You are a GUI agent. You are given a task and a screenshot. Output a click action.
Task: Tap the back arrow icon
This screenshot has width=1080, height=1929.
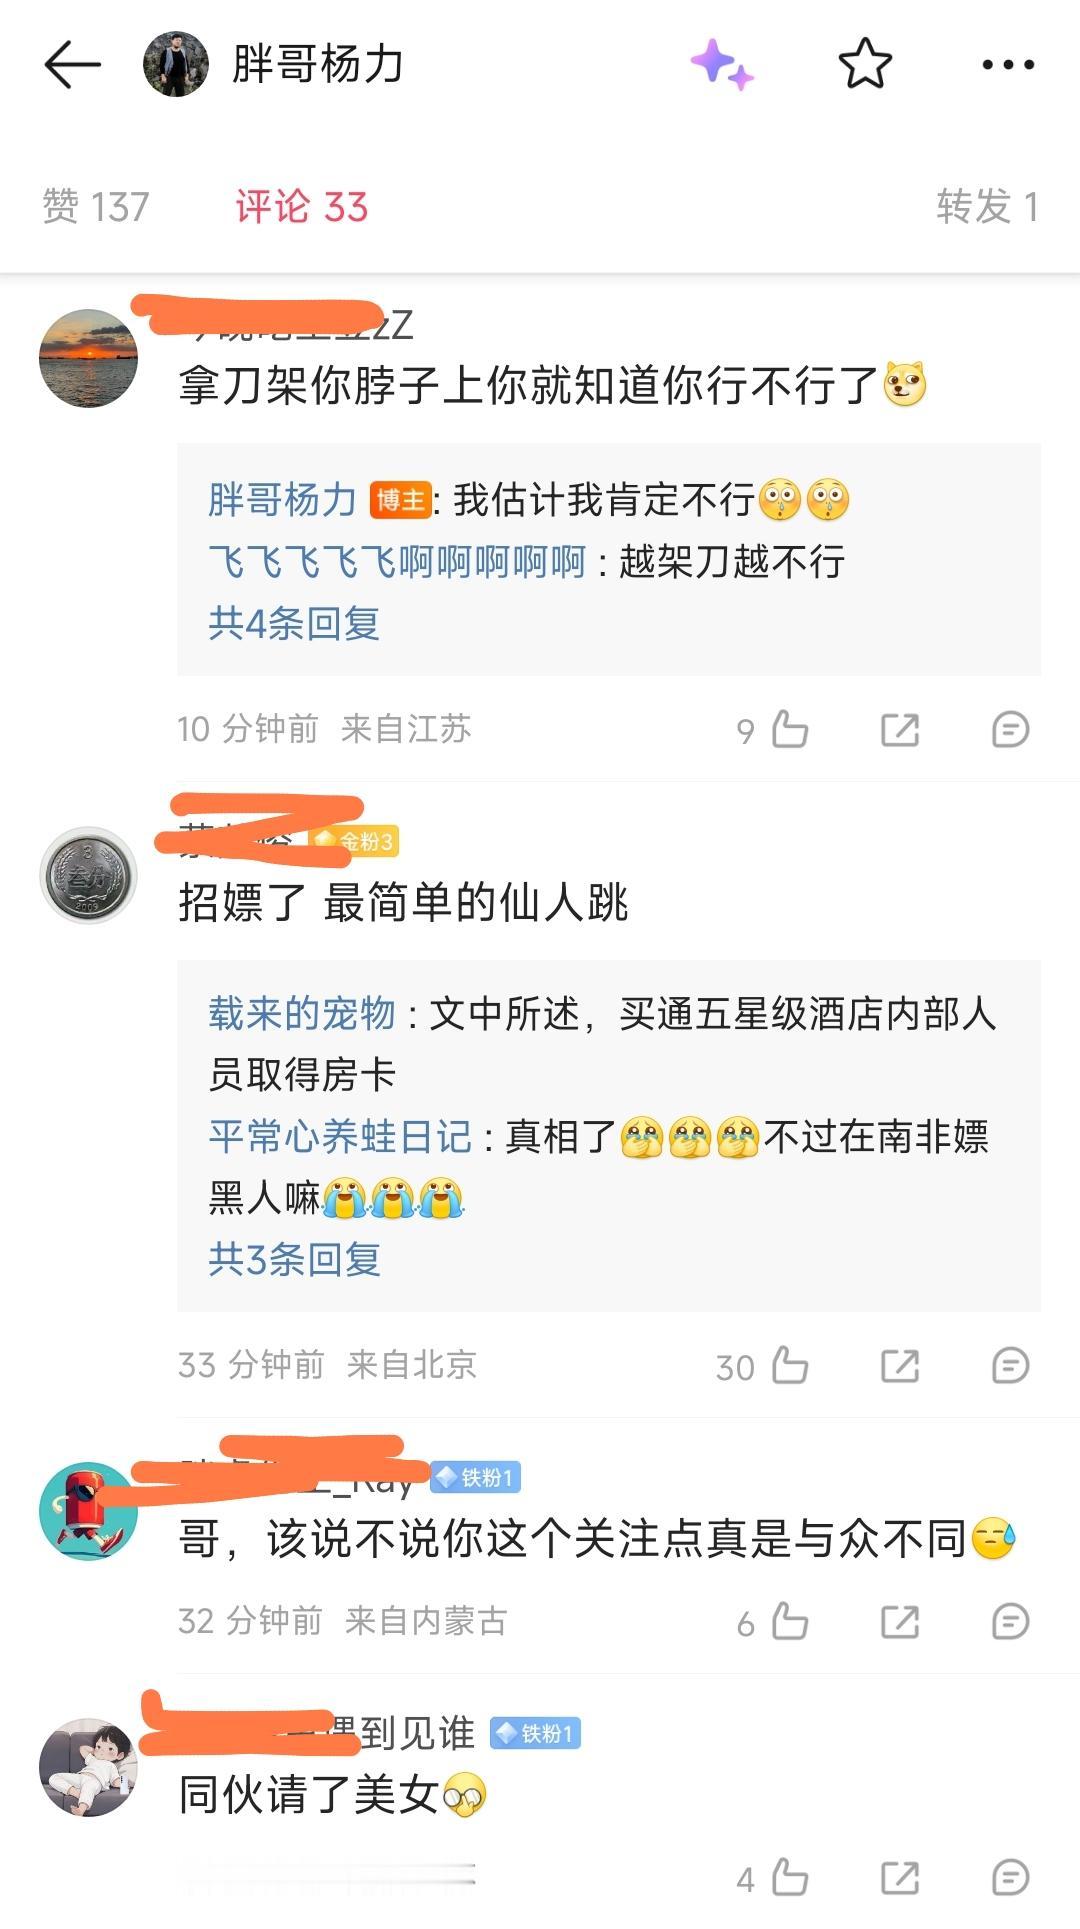pos(73,65)
